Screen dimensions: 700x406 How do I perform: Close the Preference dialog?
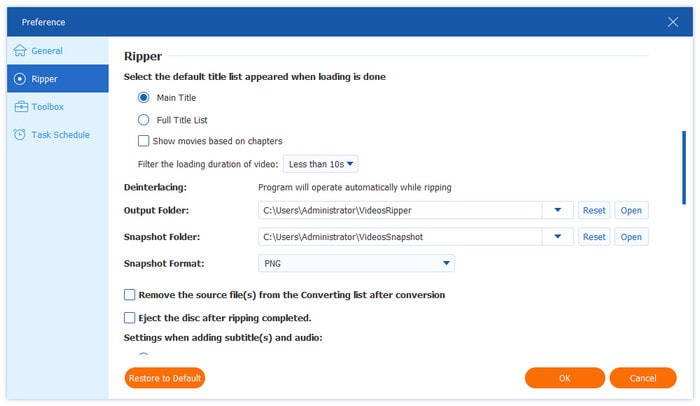(x=673, y=21)
